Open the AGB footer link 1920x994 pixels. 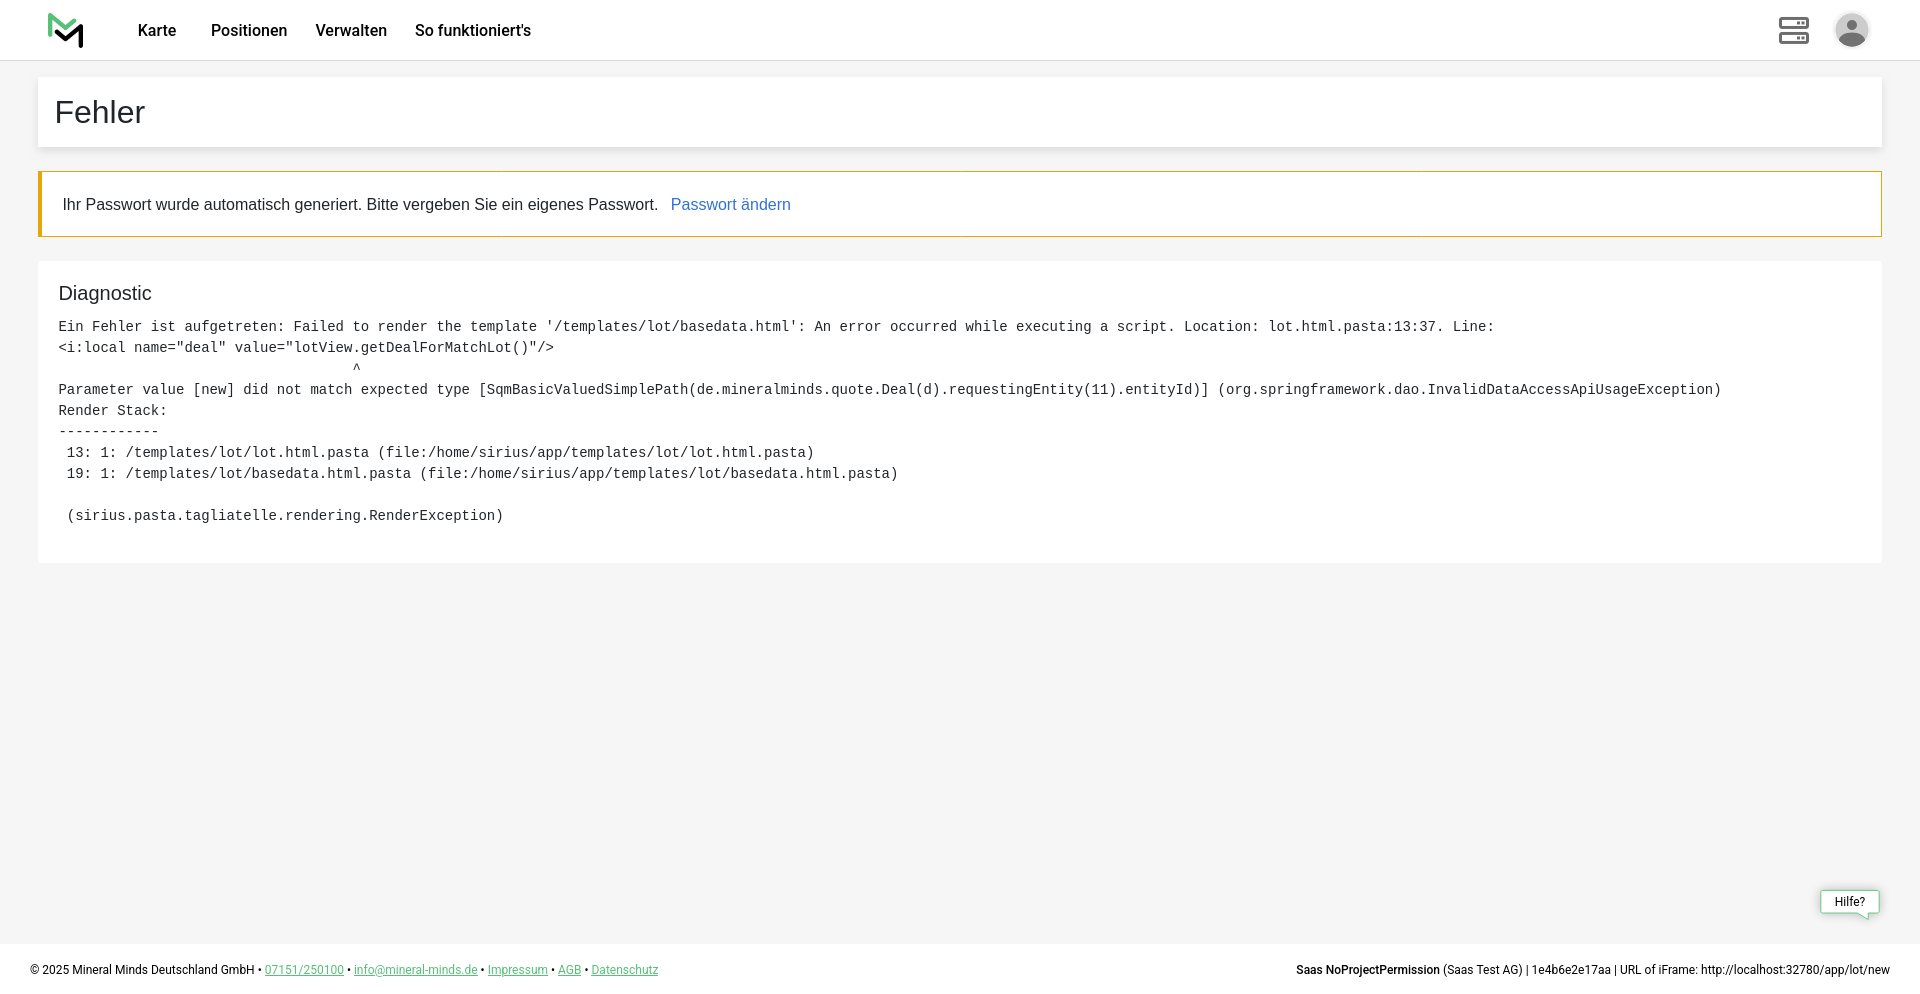point(569,970)
